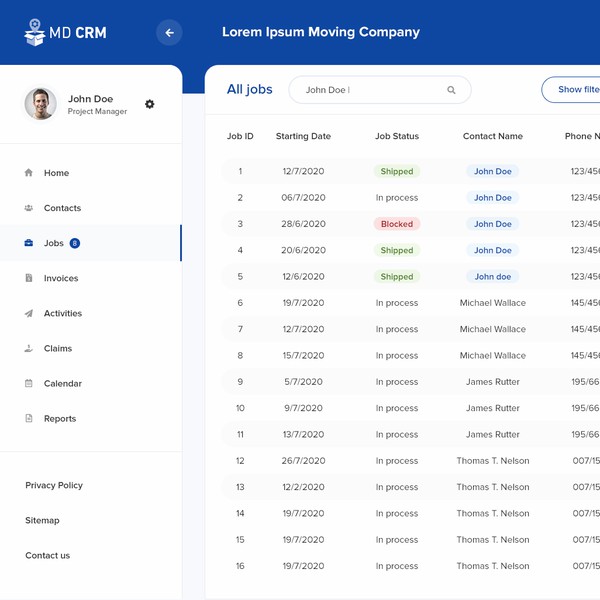This screenshot has width=600, height=600.
Task: Sort by Starting Date column header
Action: click(x=303, y=136)
